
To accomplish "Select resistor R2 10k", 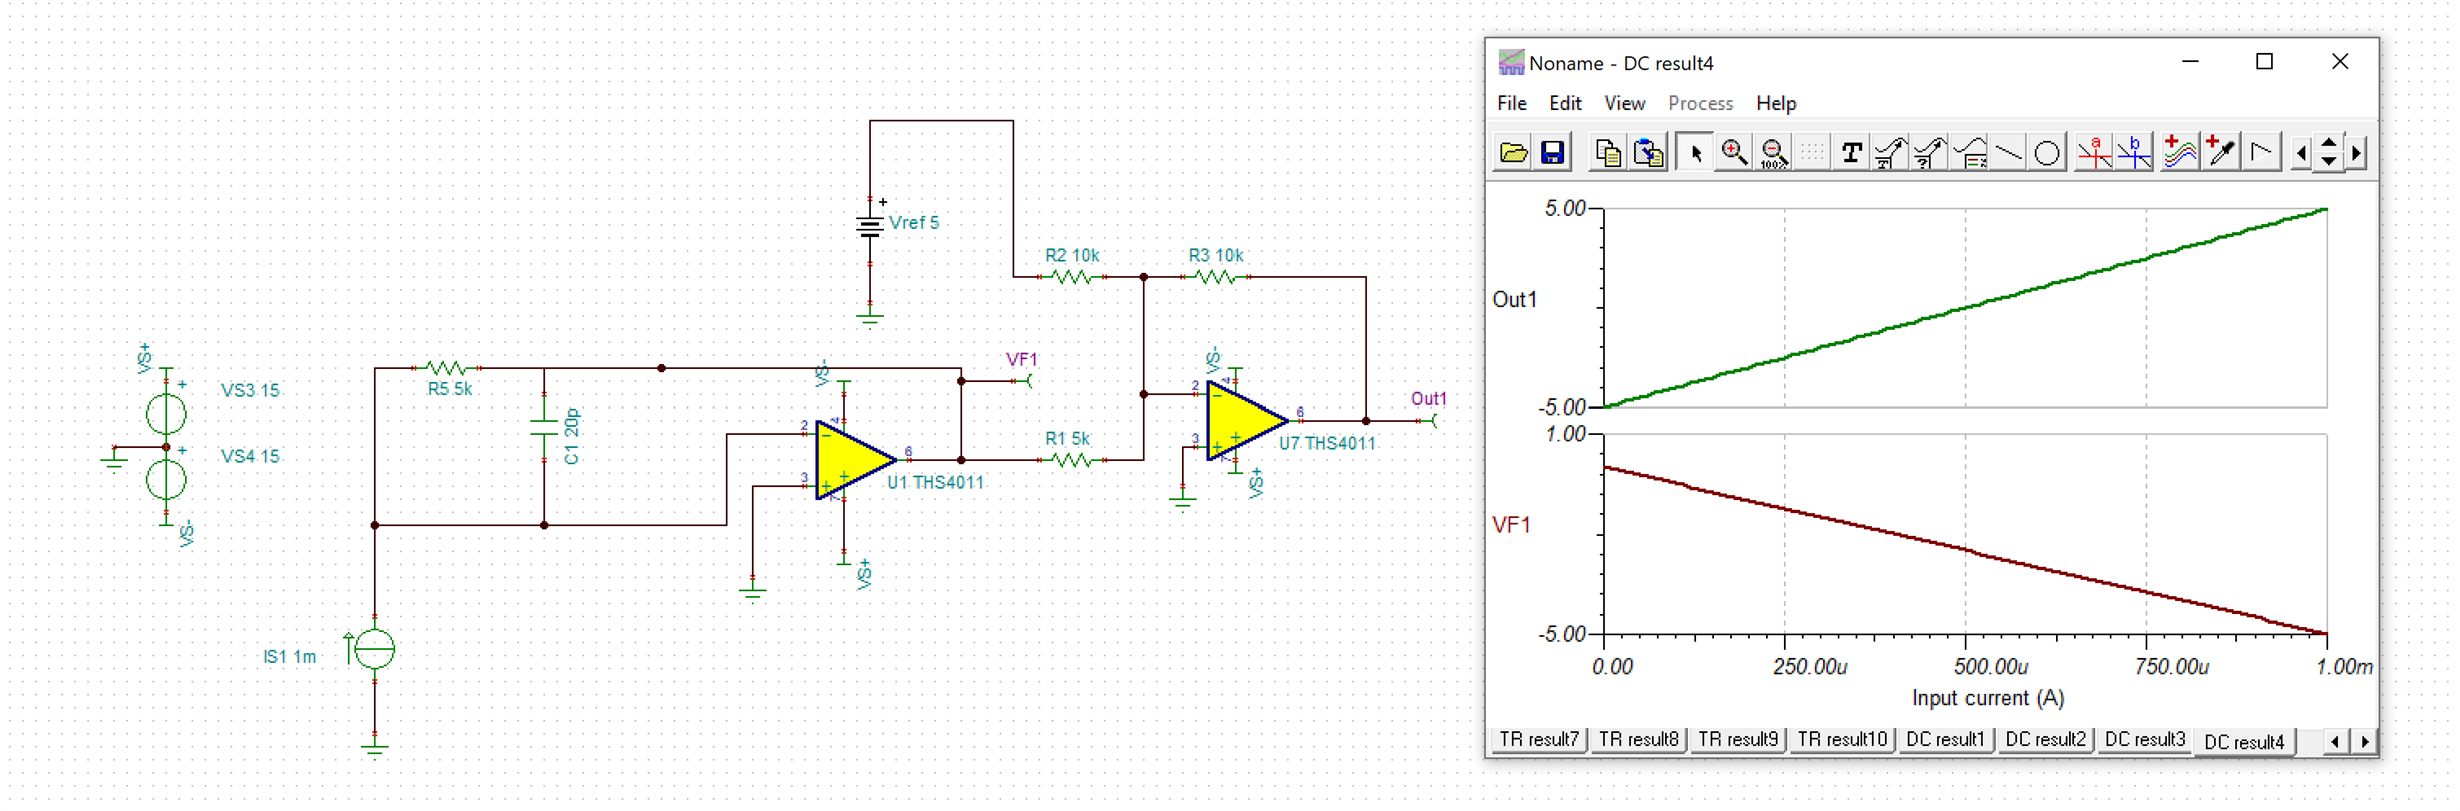I will 1072,277.
